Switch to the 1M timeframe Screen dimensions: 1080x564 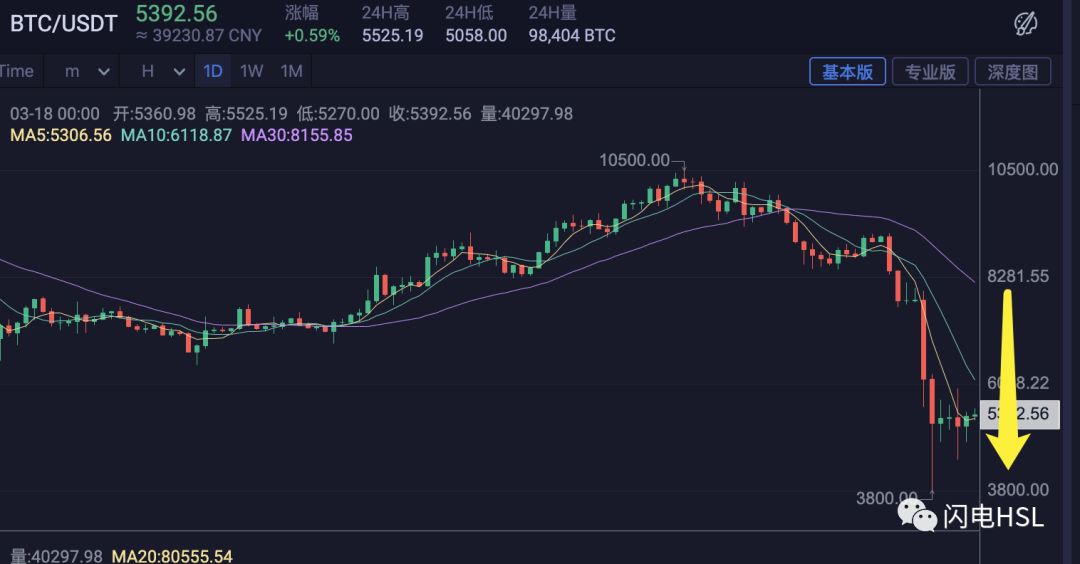coord(291,71)
